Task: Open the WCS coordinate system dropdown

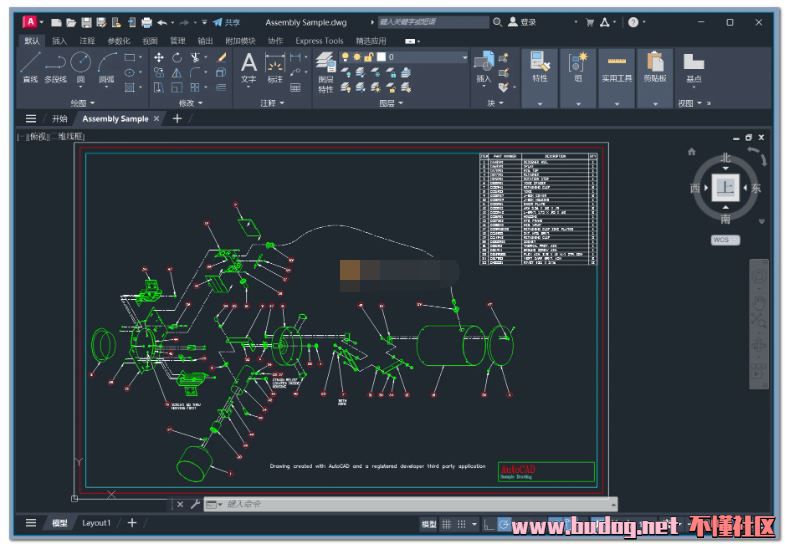Action: click(x=725, y=240)
